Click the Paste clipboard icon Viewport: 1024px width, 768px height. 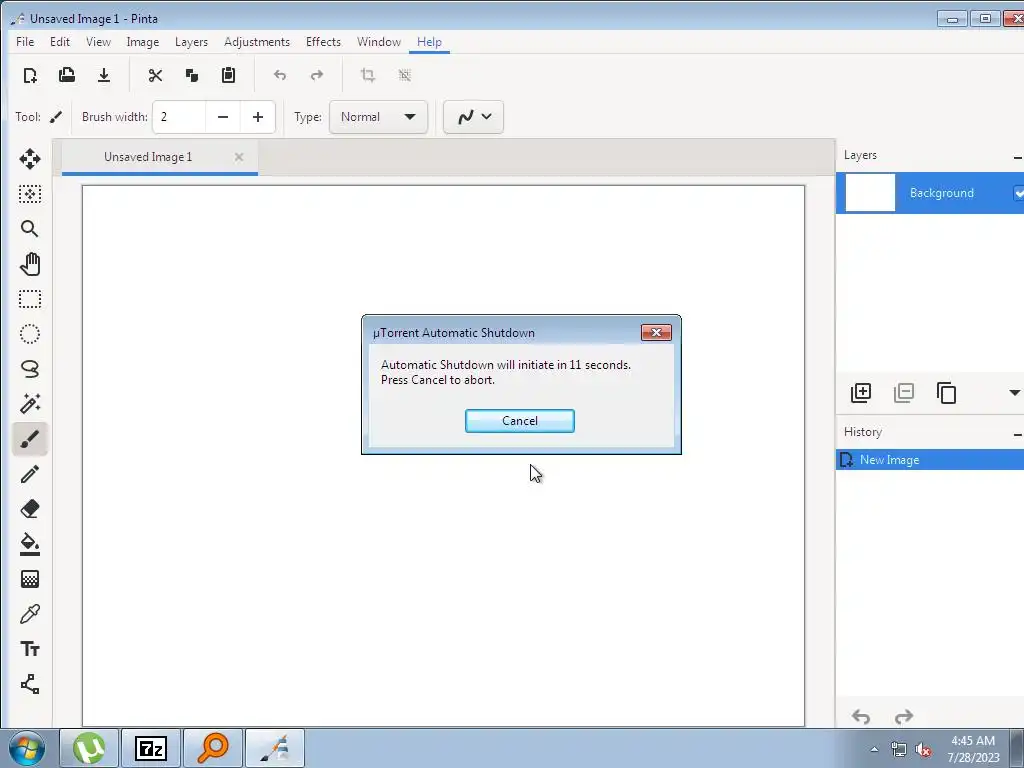[x=228, y=75]
